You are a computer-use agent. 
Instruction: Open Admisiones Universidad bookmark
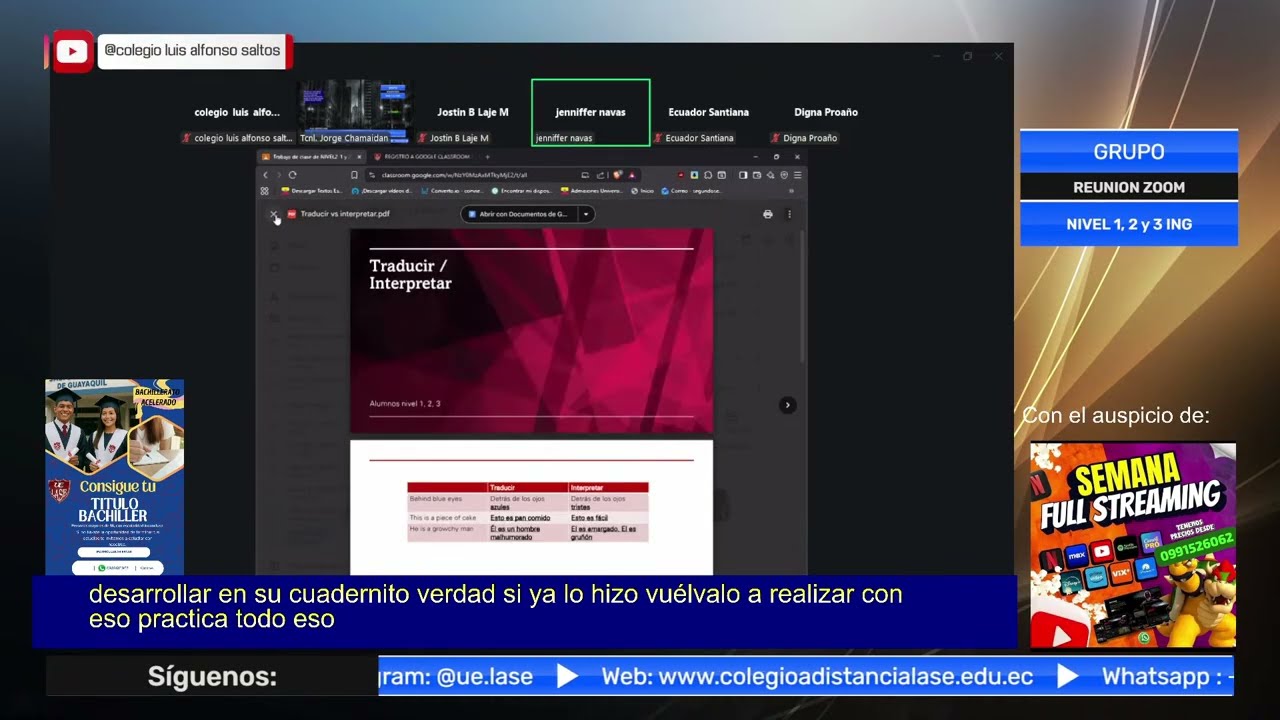tap(594, 191)
